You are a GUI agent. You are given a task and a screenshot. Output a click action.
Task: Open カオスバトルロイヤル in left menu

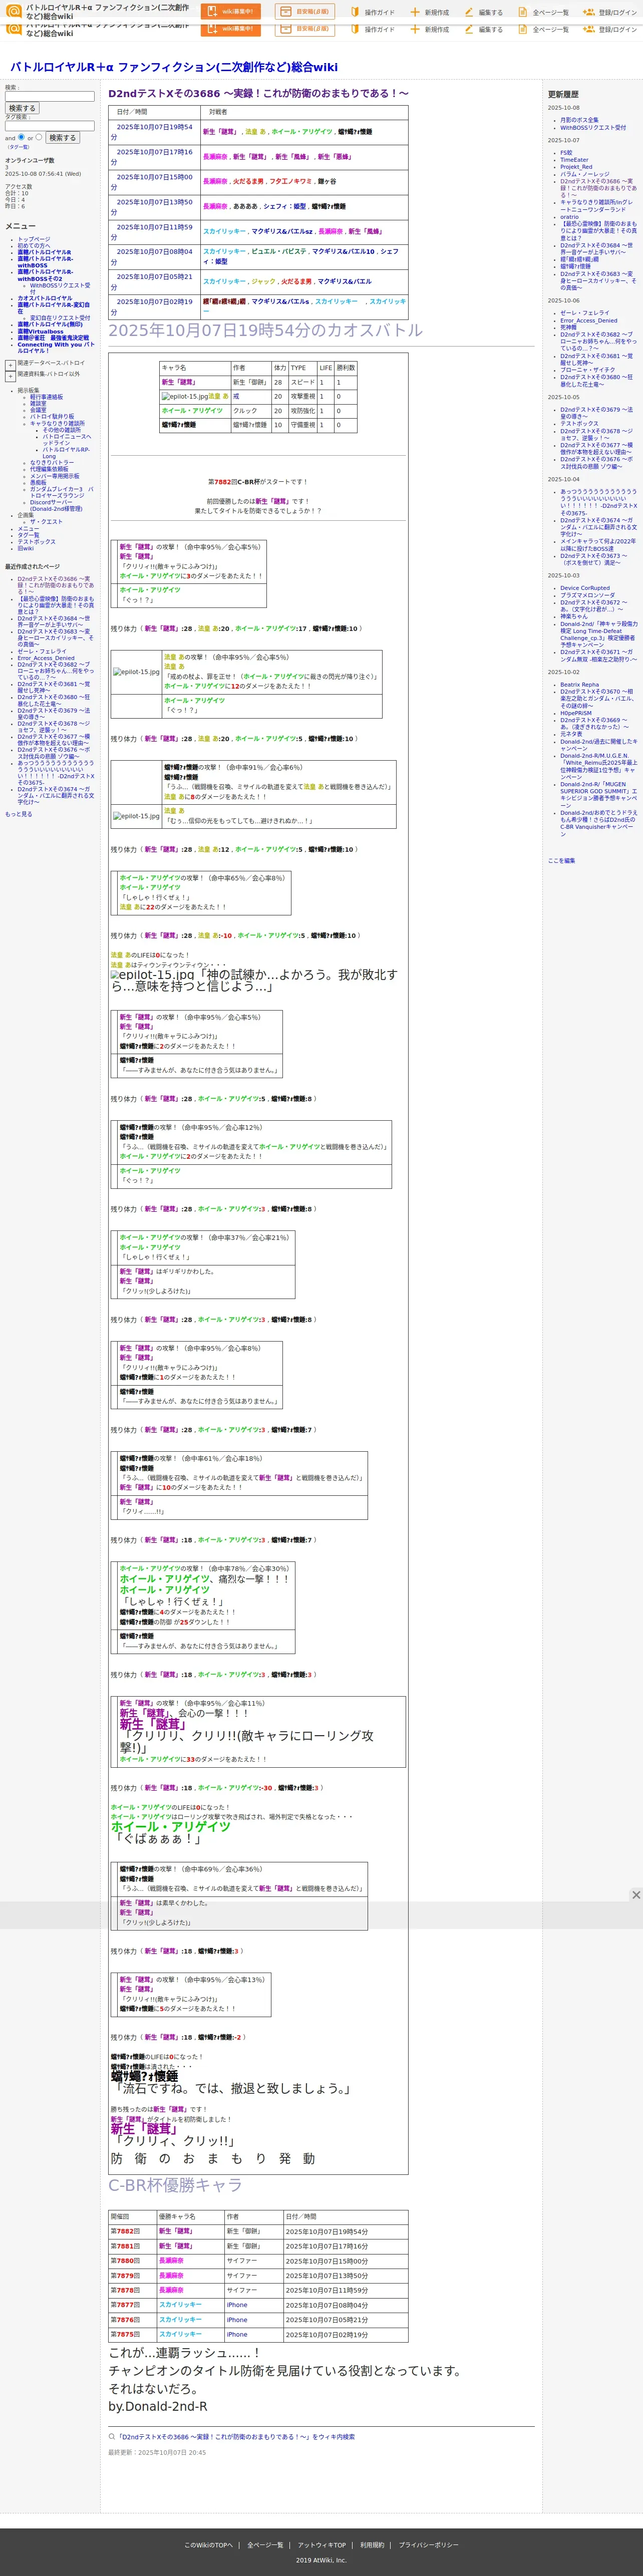pyautogui.click(x=44, y=298)
